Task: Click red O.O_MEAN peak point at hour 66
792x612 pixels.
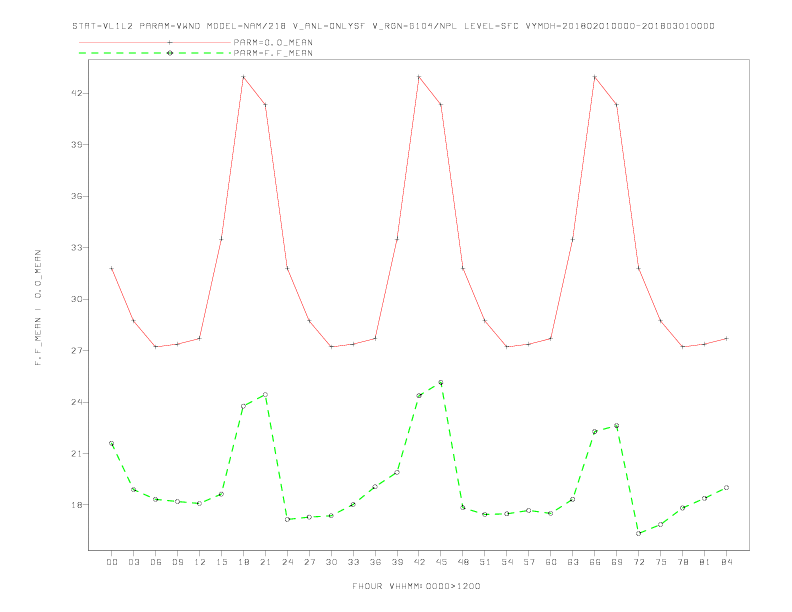Action: (x=595, y=77)
